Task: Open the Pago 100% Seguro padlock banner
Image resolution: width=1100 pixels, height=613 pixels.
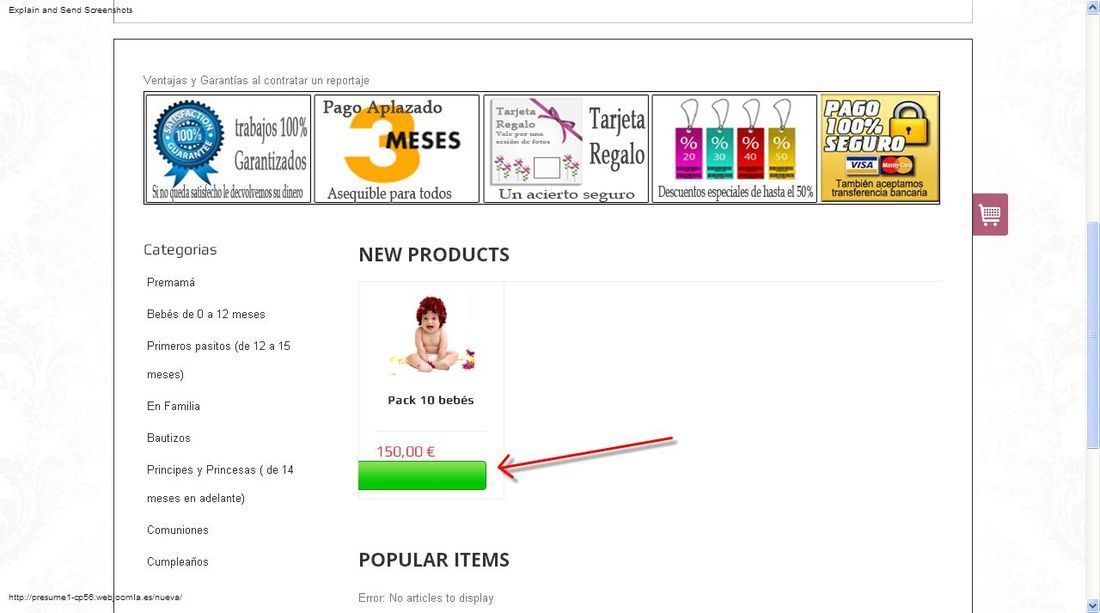Action: click(x=880, y=149)
